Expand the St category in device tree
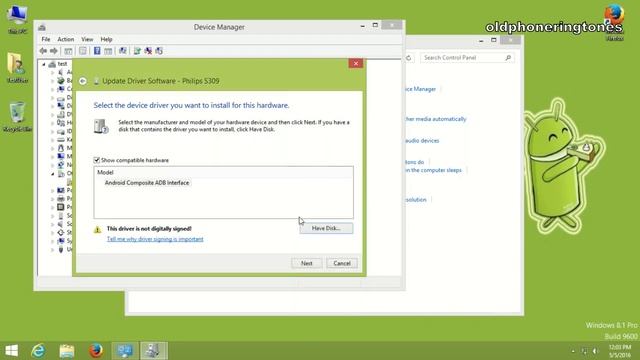 52,232
